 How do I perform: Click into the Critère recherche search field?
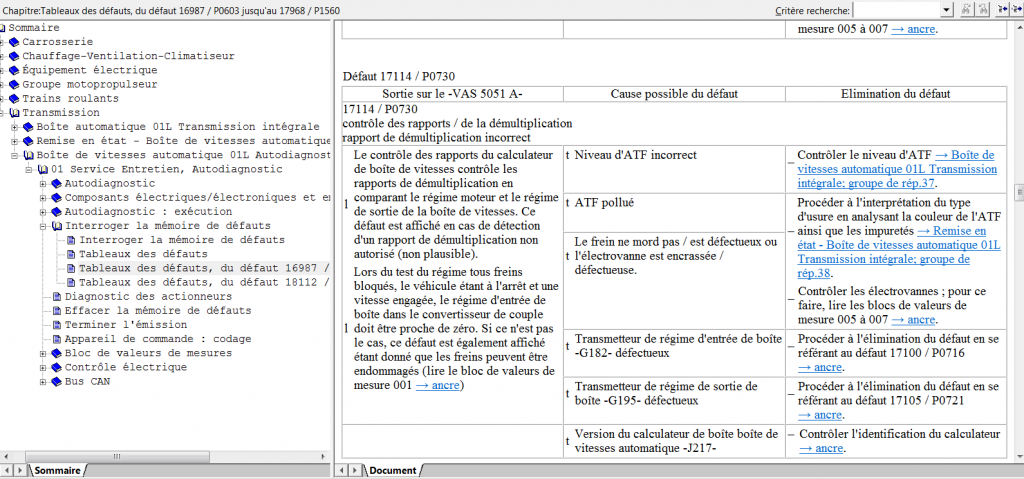897,9
